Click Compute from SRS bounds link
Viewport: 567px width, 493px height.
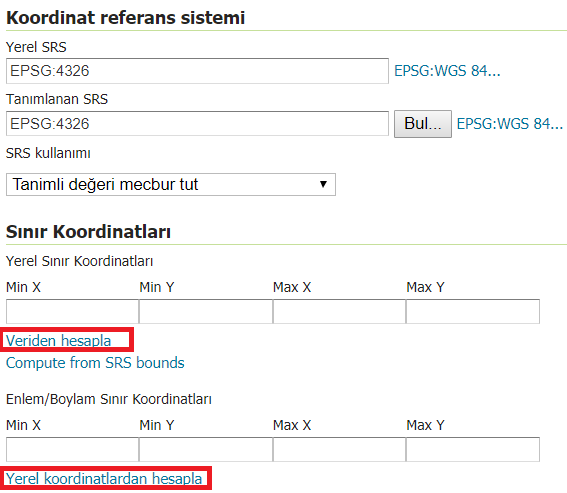95,363
